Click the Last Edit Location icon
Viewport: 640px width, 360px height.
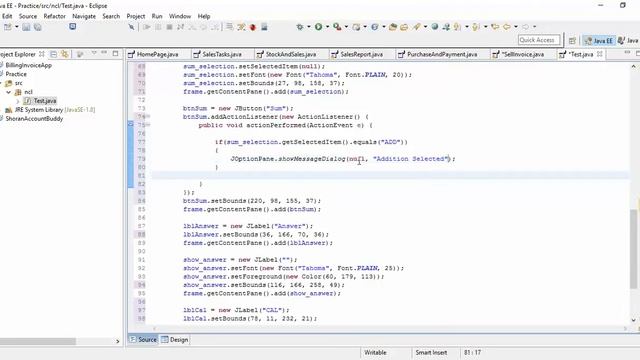495,27
